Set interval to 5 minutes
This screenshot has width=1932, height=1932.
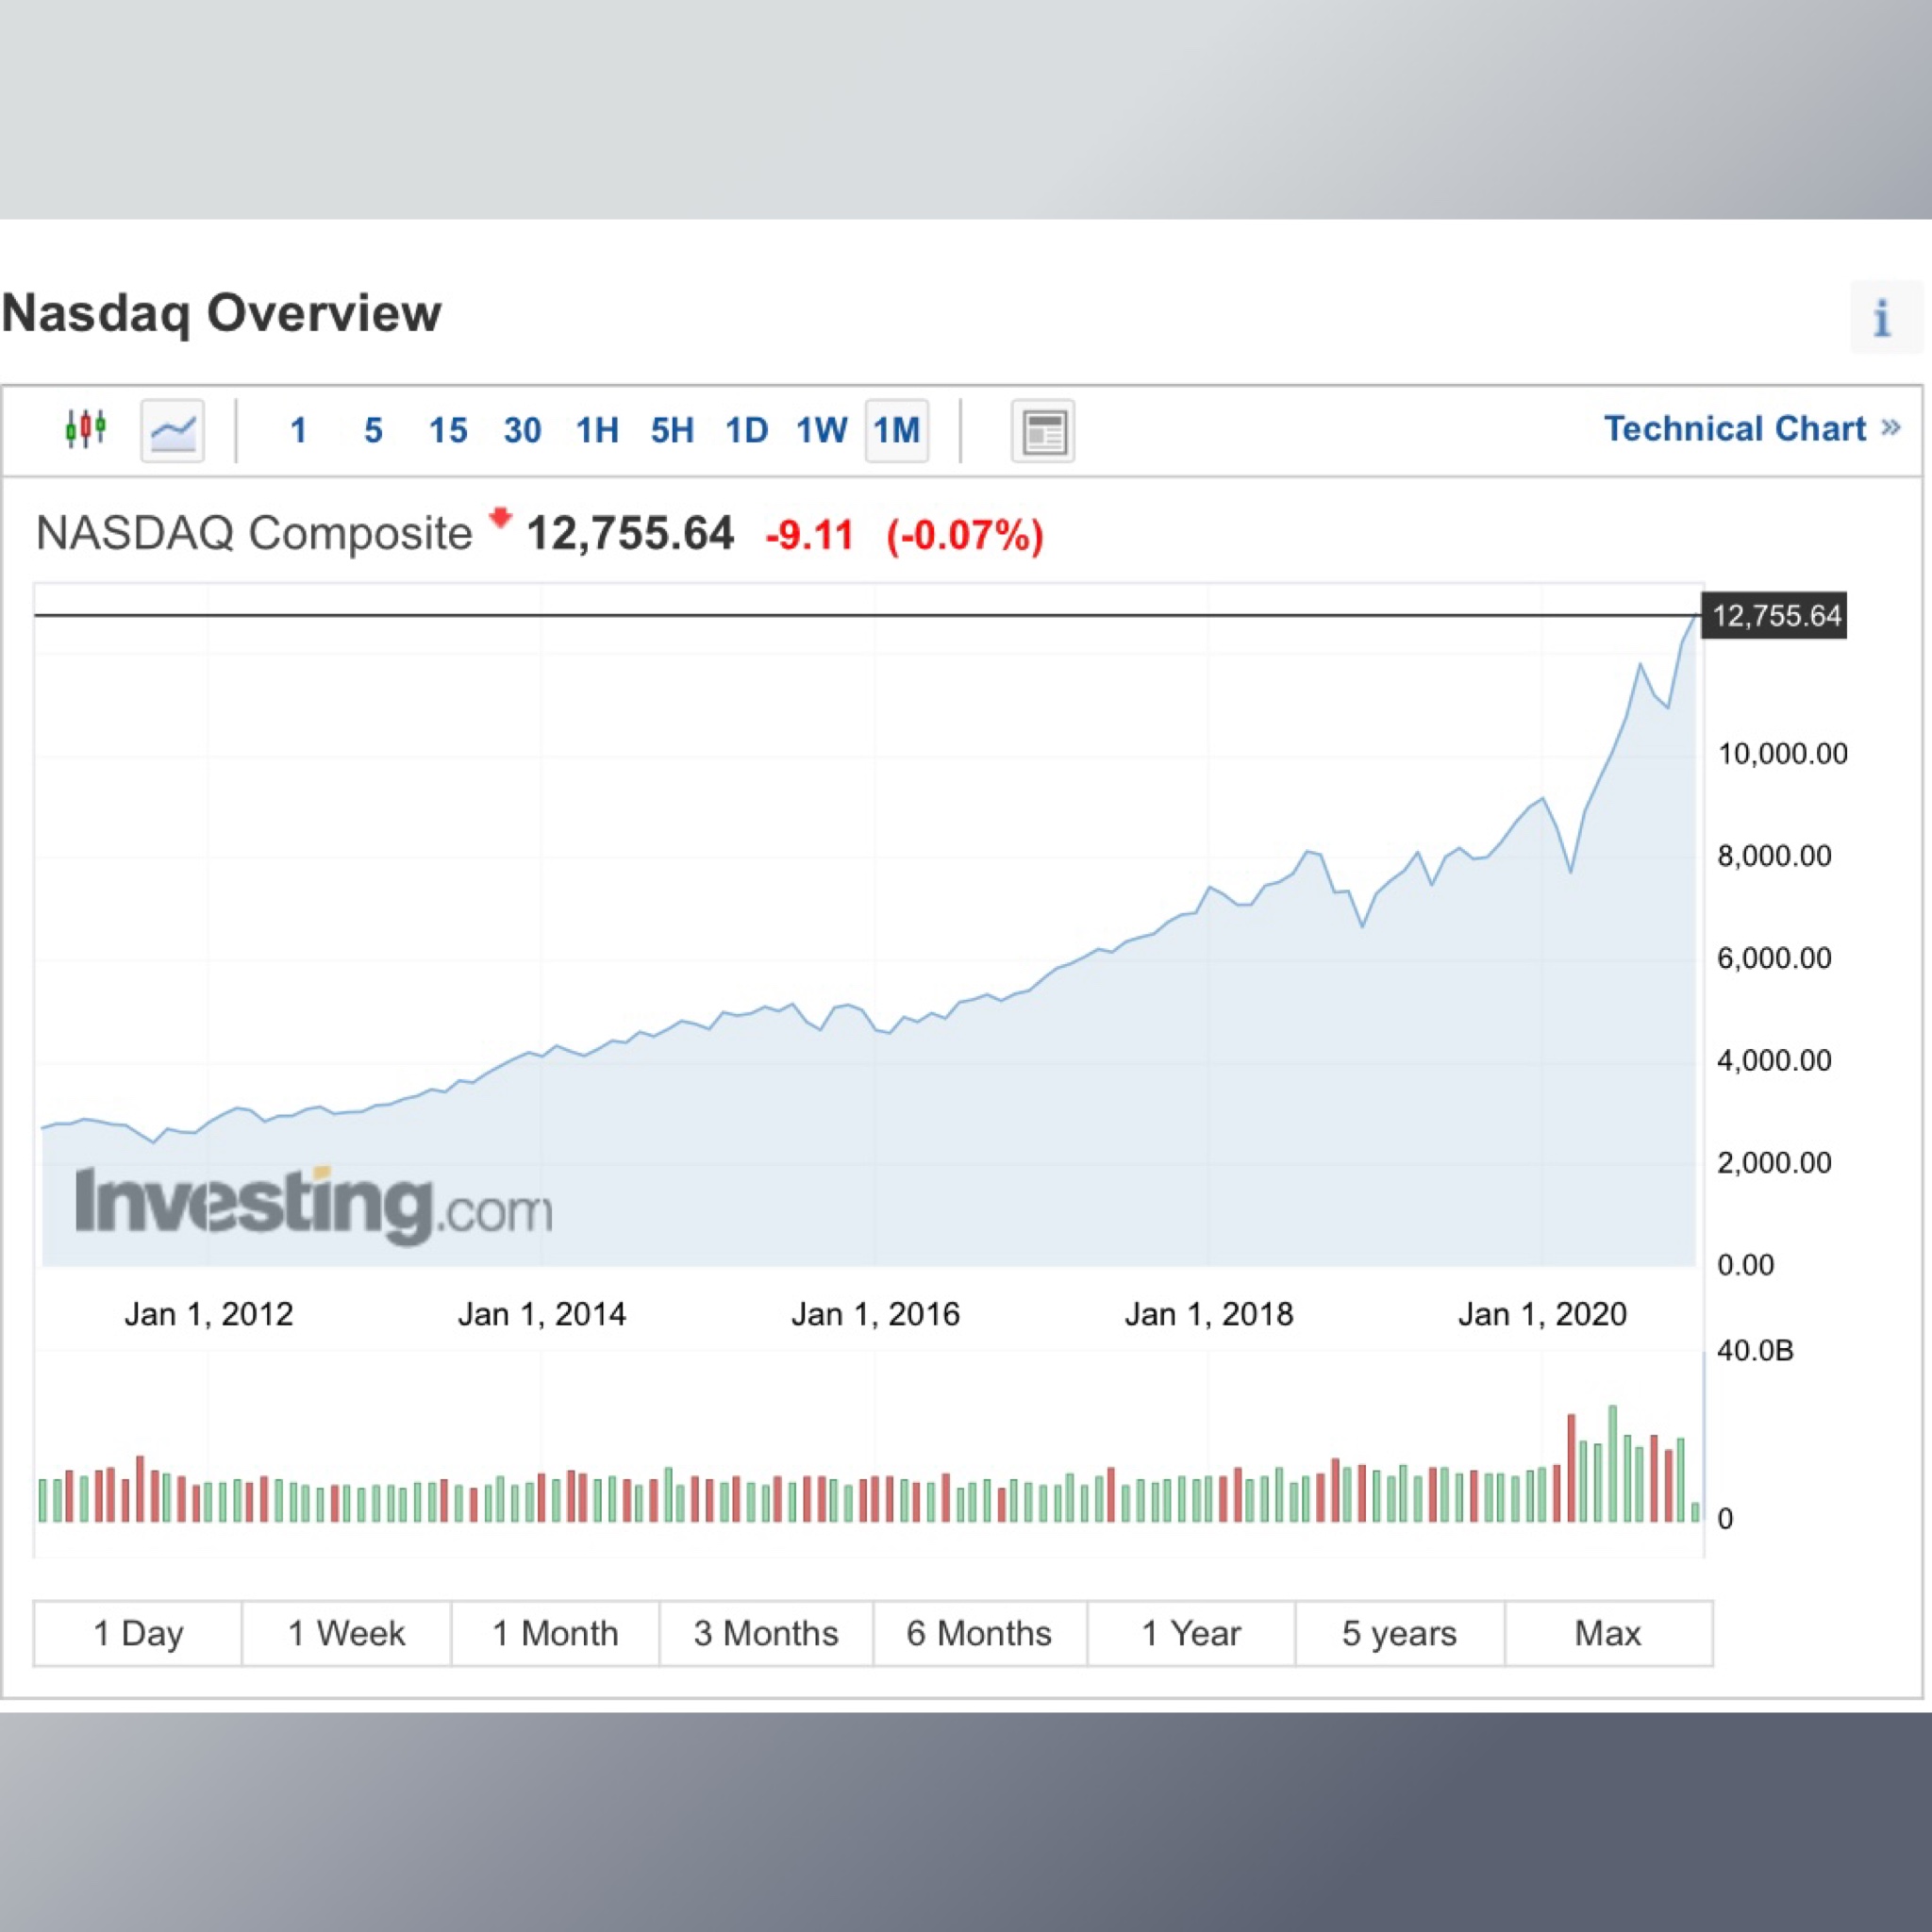click(373, 431)
